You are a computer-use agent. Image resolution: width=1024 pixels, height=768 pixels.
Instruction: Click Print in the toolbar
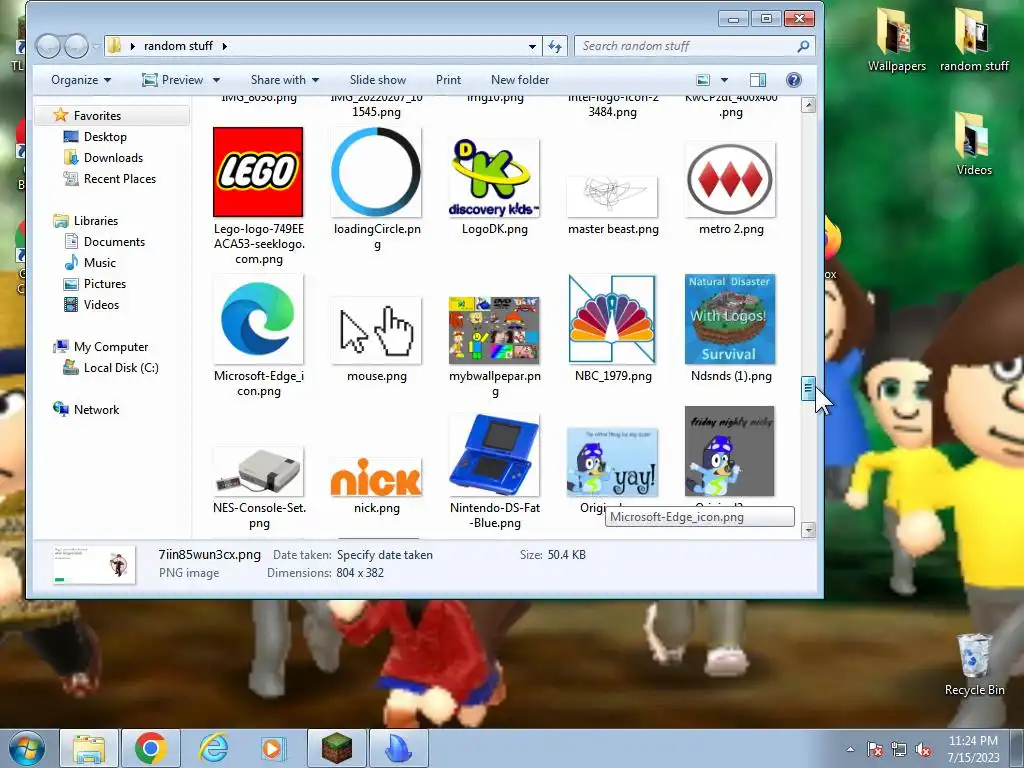point(448,80)
